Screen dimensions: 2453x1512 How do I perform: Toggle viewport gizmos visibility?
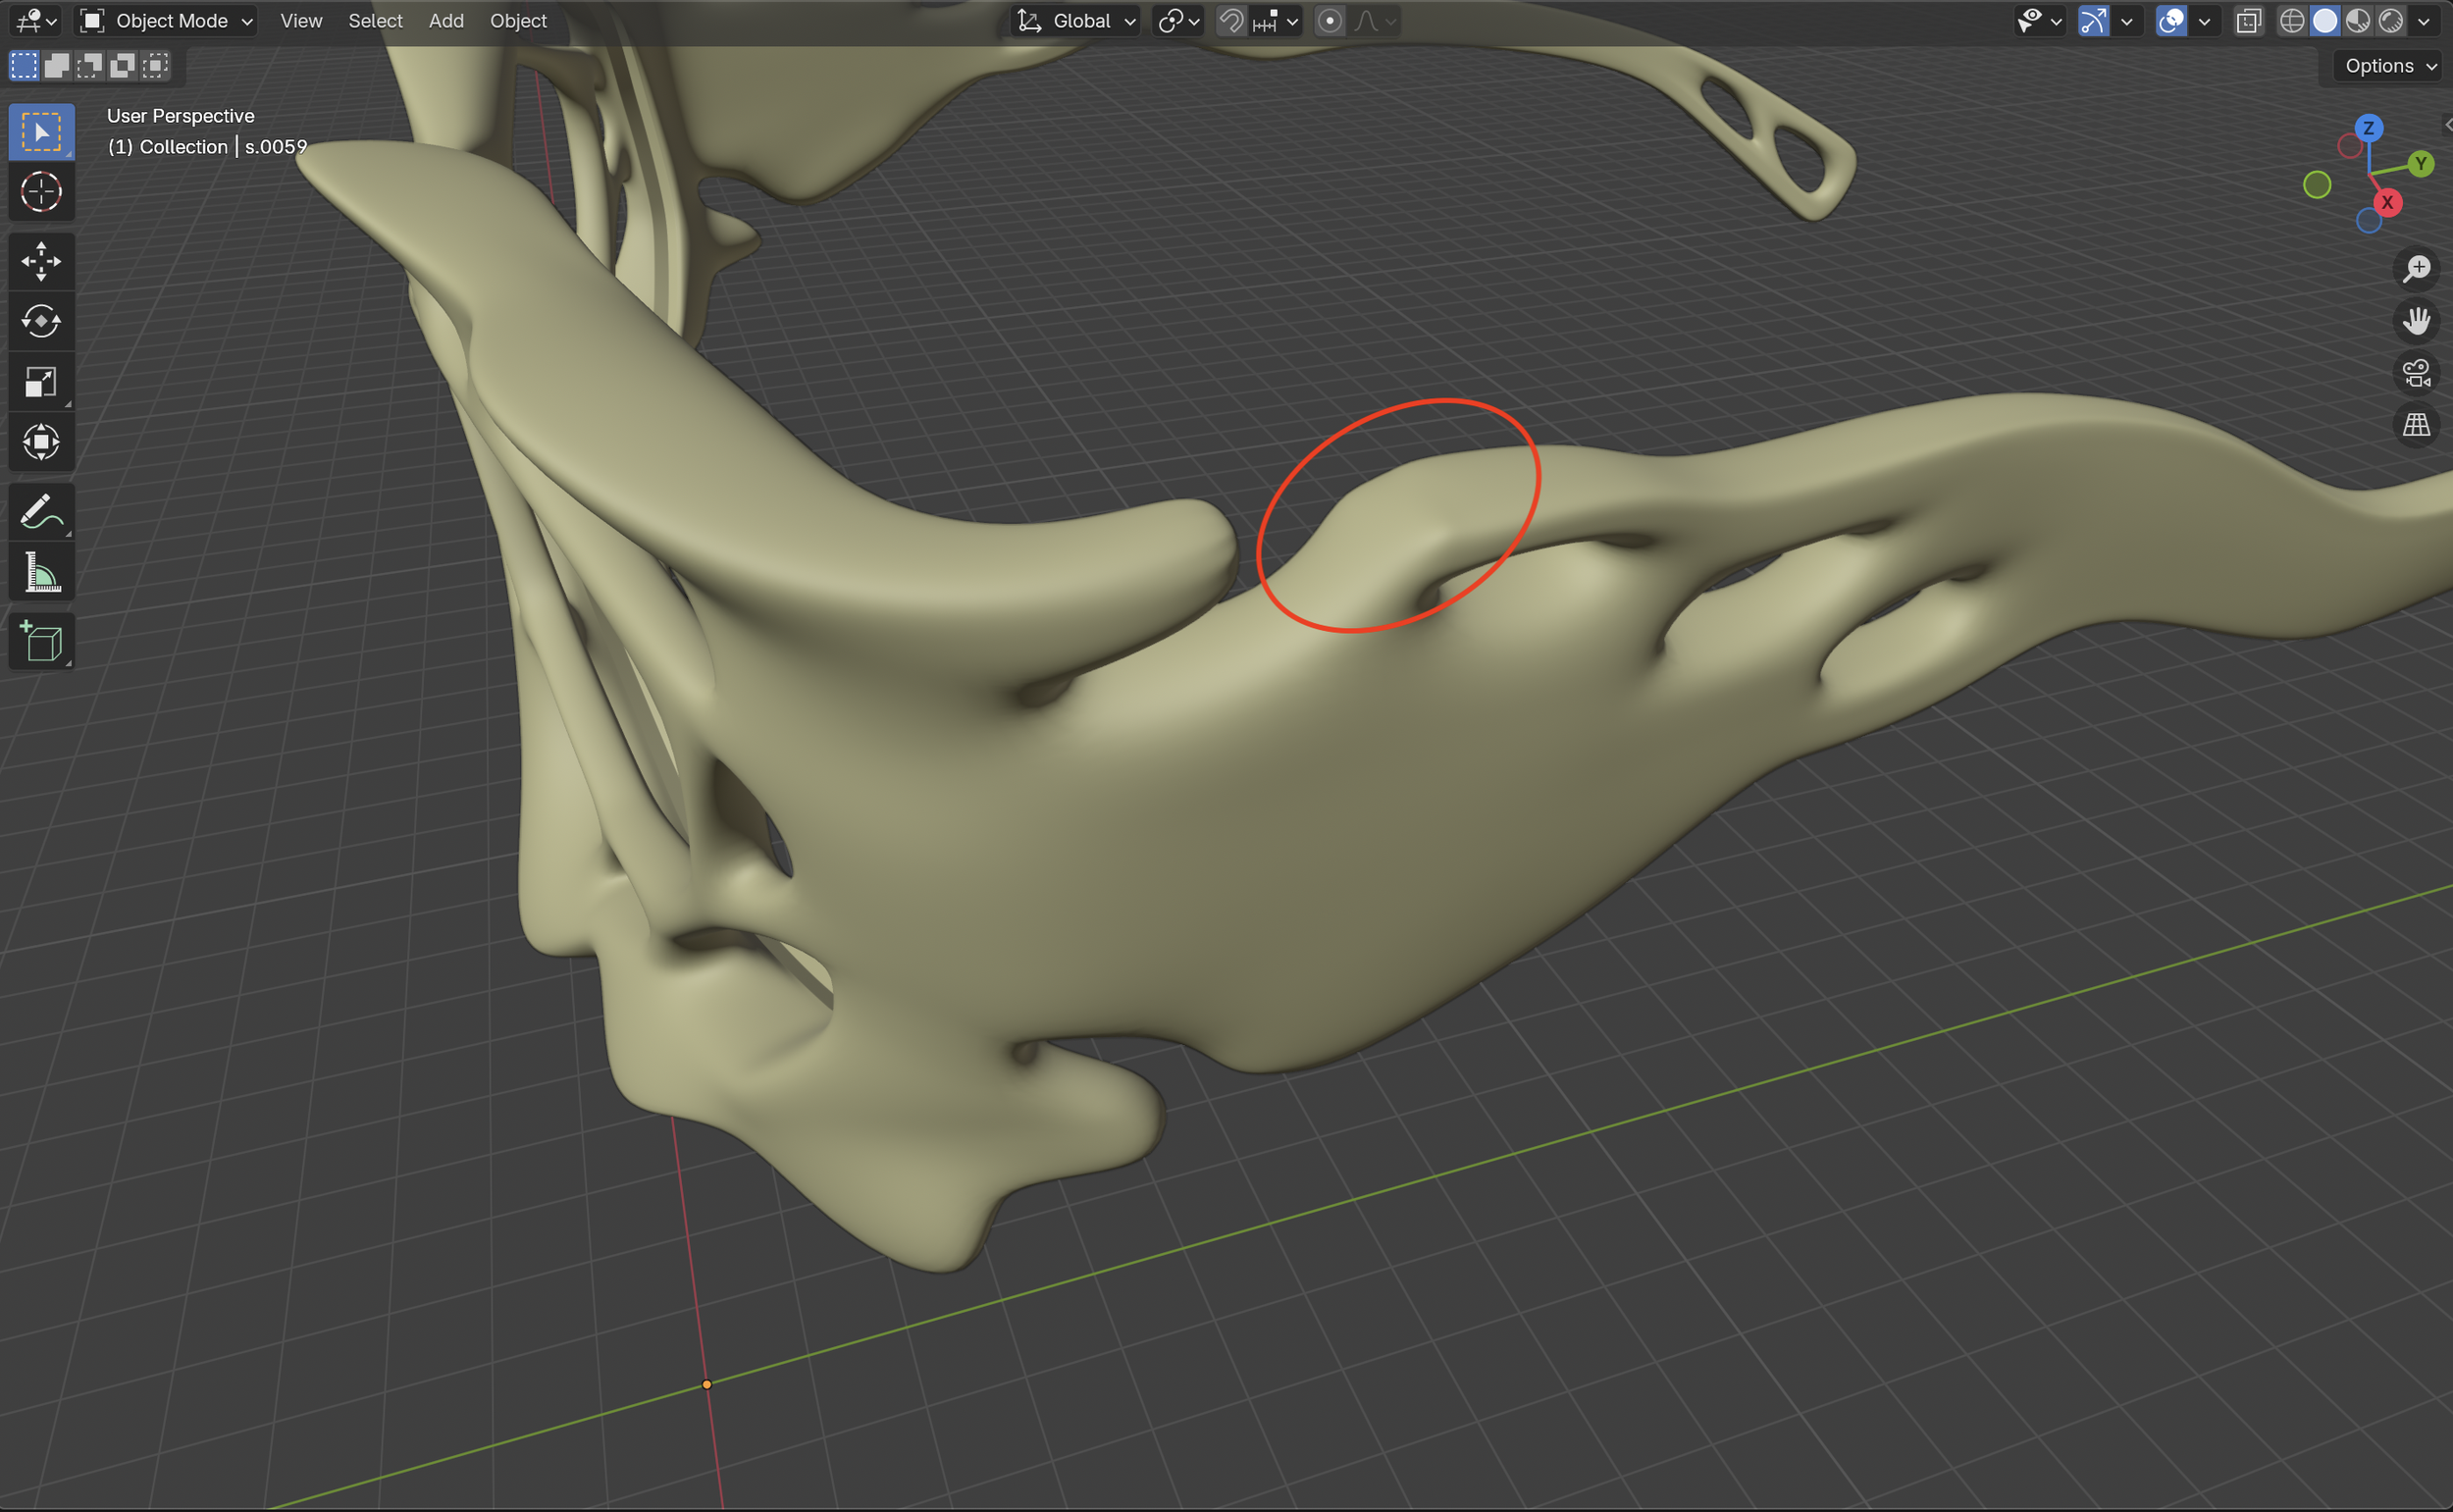(x=2093, y=21)
